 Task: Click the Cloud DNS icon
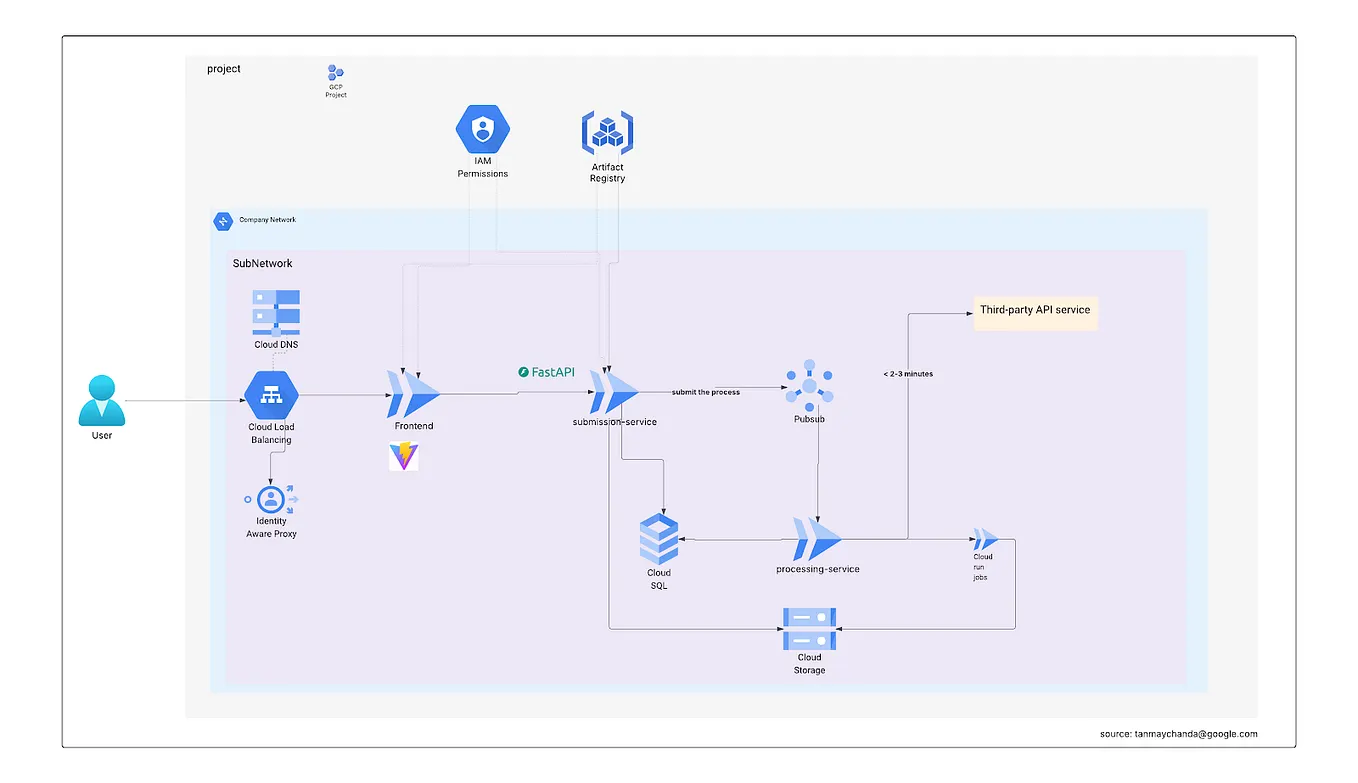pos(275,312)
